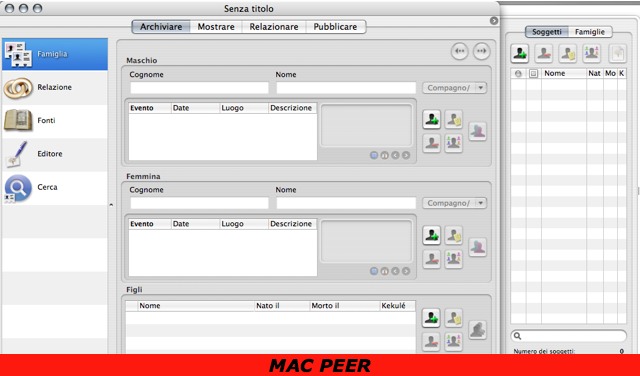
Task: Sort Femmina events by Descrizione column
Action: (293, 224)
